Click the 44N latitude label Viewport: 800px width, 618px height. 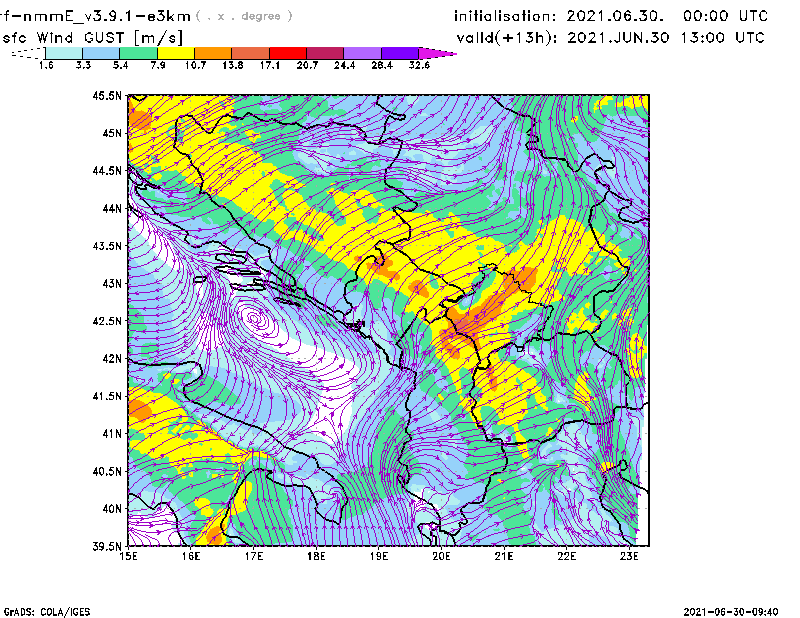click(x=112, y=208)
